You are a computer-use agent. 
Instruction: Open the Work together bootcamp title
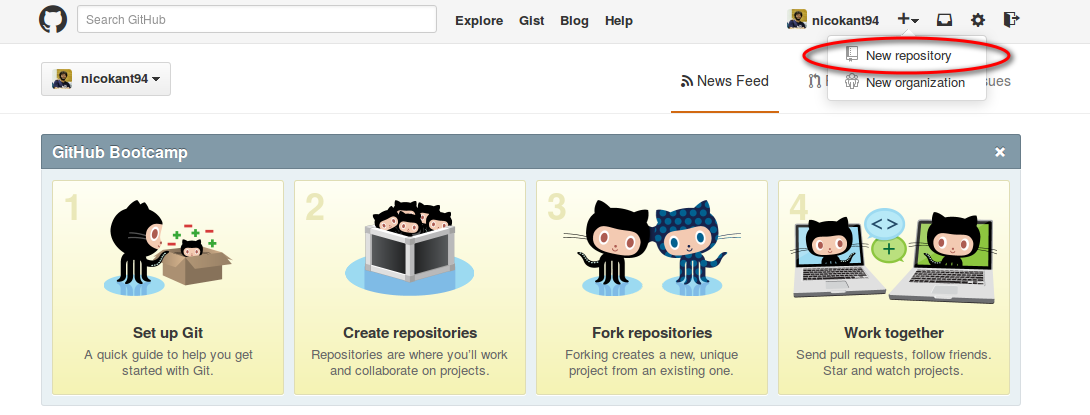[894, 332]
